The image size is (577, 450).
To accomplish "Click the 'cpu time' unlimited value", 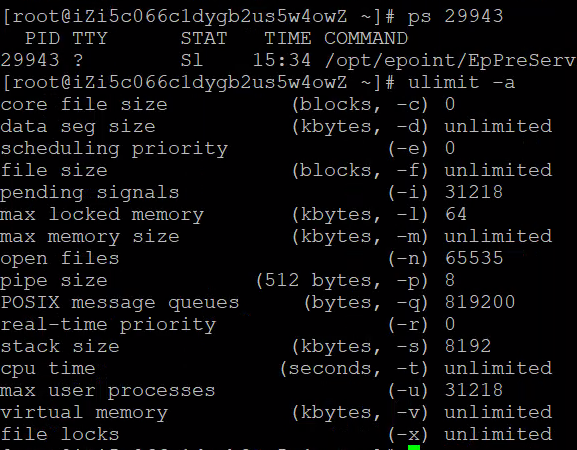I will tap(498, 368).
